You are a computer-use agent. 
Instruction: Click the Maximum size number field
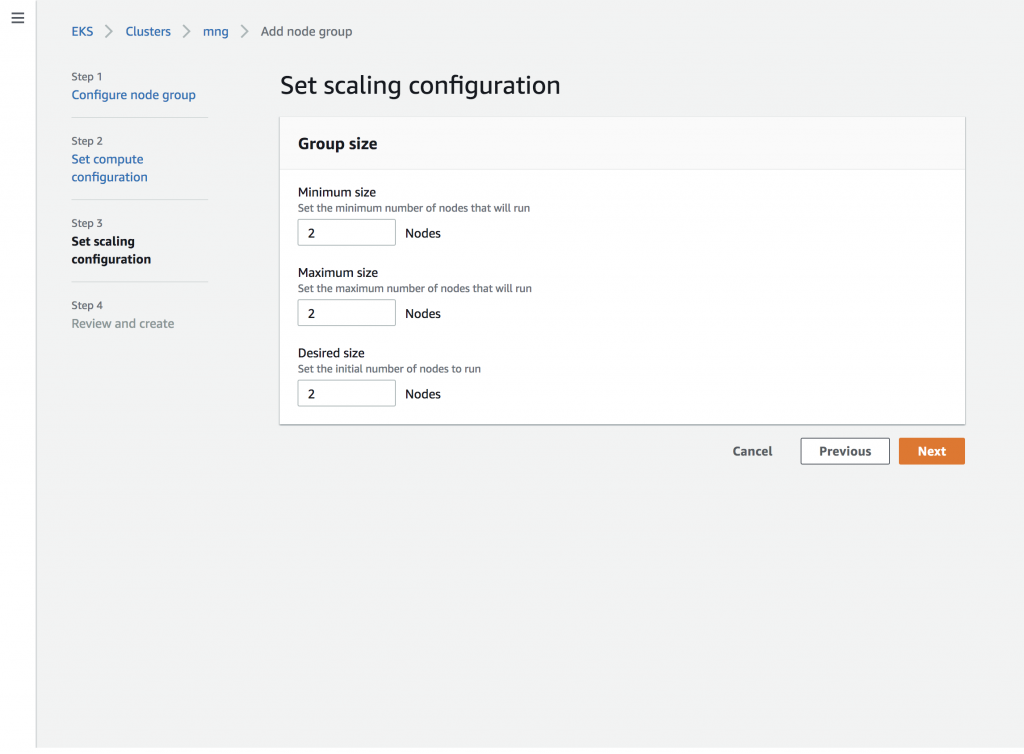[346, 313]
